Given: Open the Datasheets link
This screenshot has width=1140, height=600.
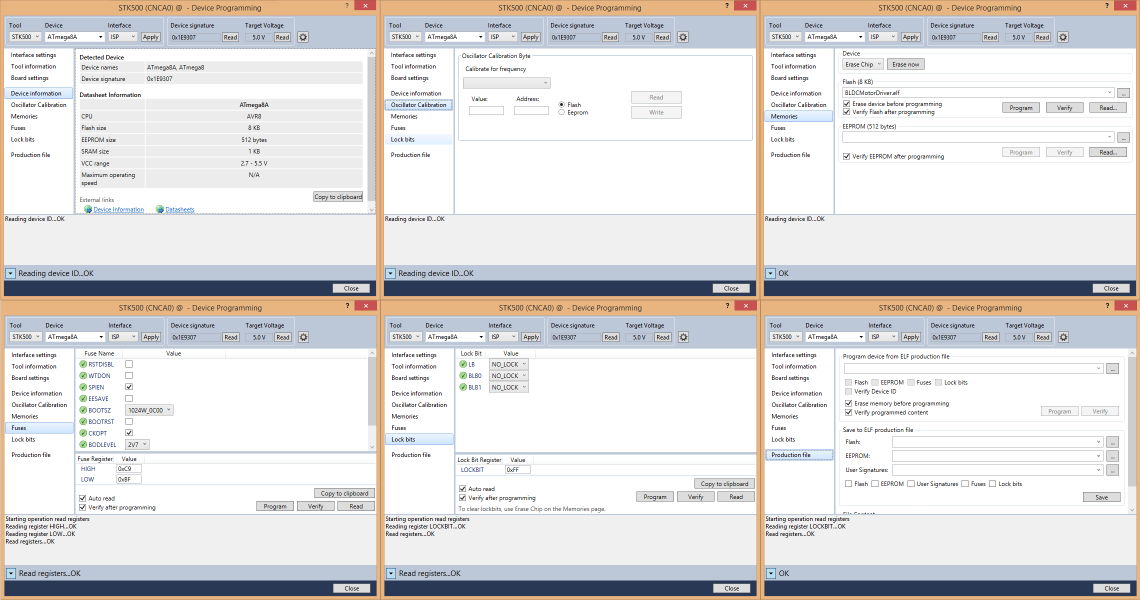Looking at the screenshot, I should pyautogui.click(x=180, y=209).
